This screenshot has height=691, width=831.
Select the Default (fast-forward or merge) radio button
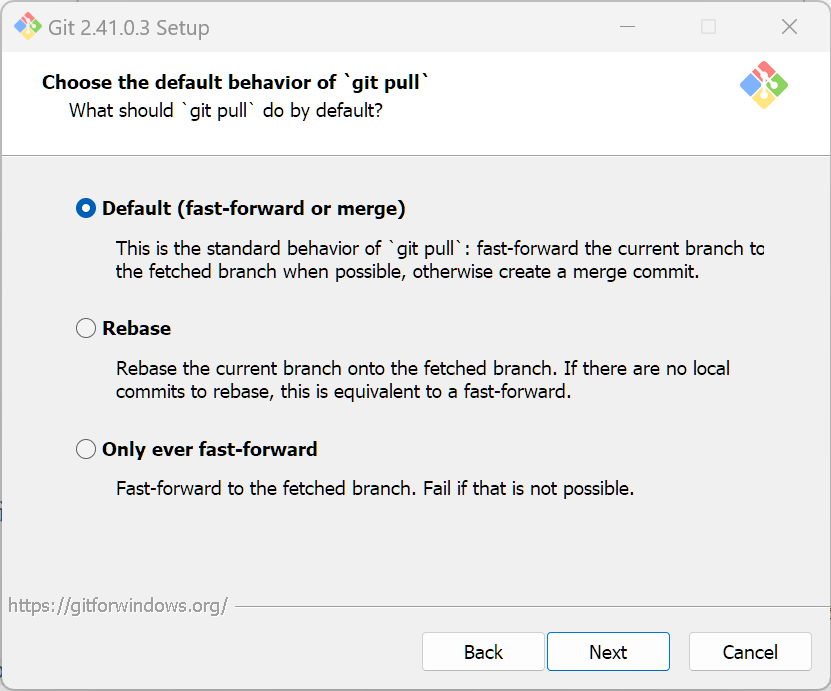pyautogui.click(x=87, y=209)
